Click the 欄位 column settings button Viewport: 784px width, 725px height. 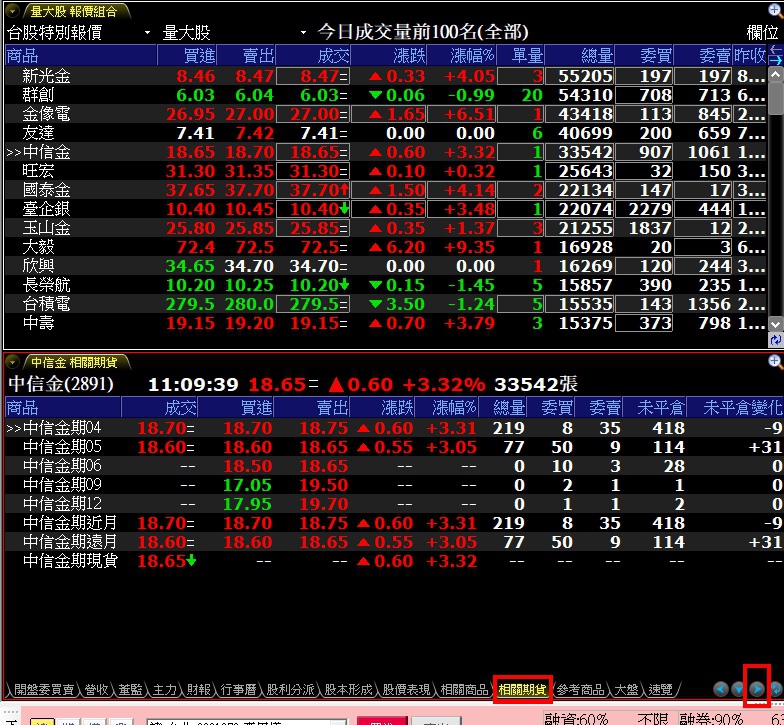coord(762,33)
